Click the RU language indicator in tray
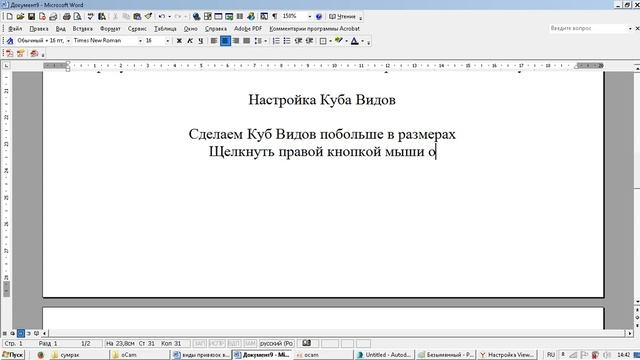This screenshot has height=360, width=640. click(x=551, y=355)
